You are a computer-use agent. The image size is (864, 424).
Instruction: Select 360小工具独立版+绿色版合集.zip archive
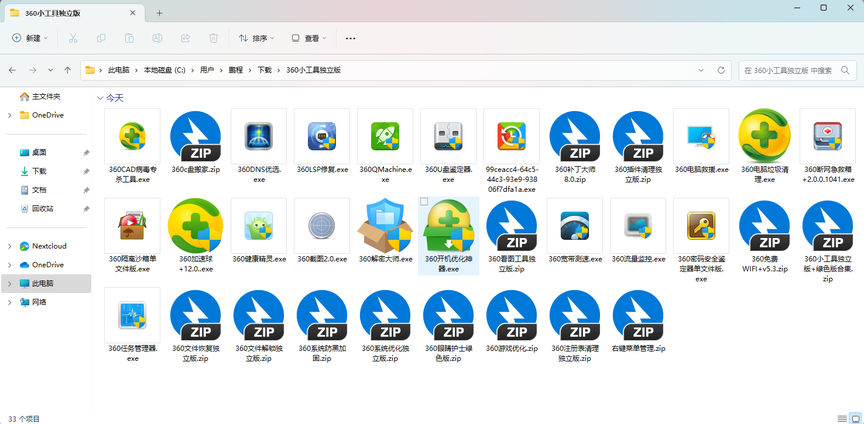pos(828,226)
